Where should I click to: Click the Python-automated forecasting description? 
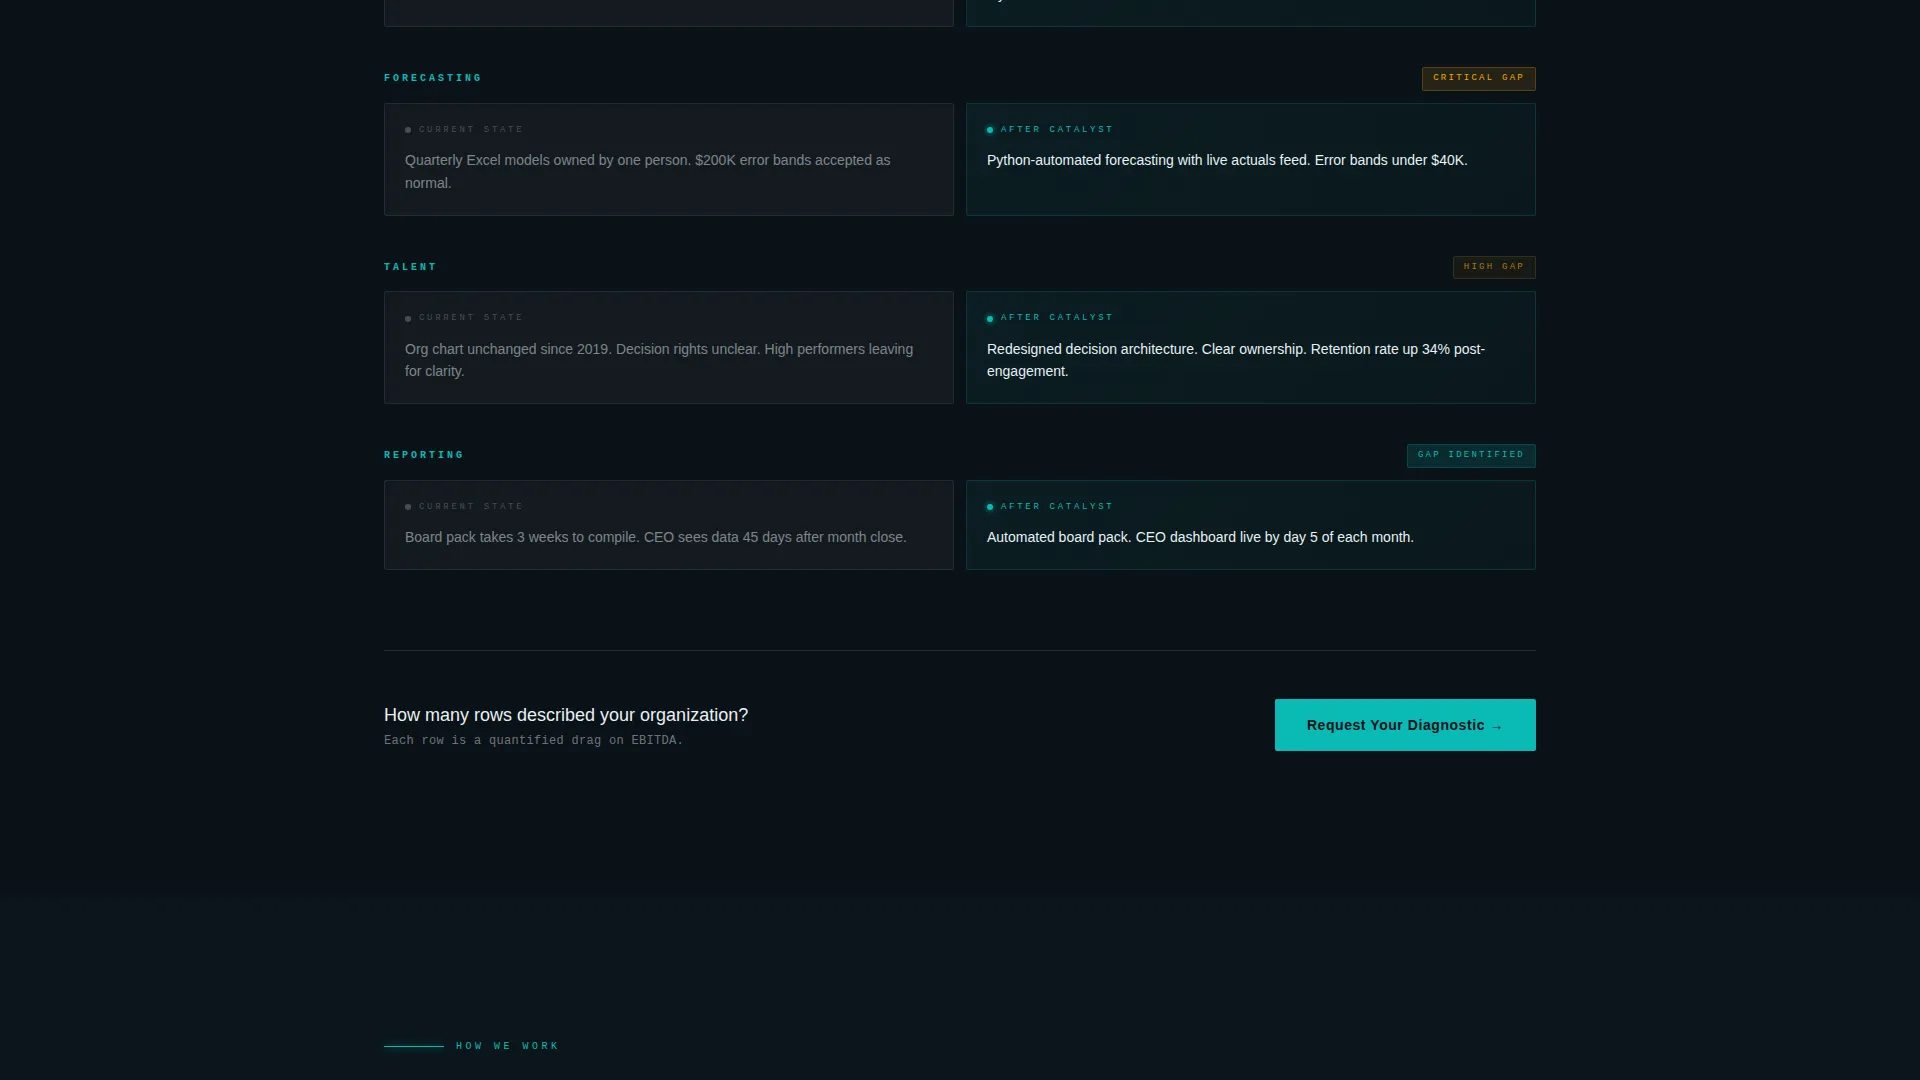tap(1227, 160)
